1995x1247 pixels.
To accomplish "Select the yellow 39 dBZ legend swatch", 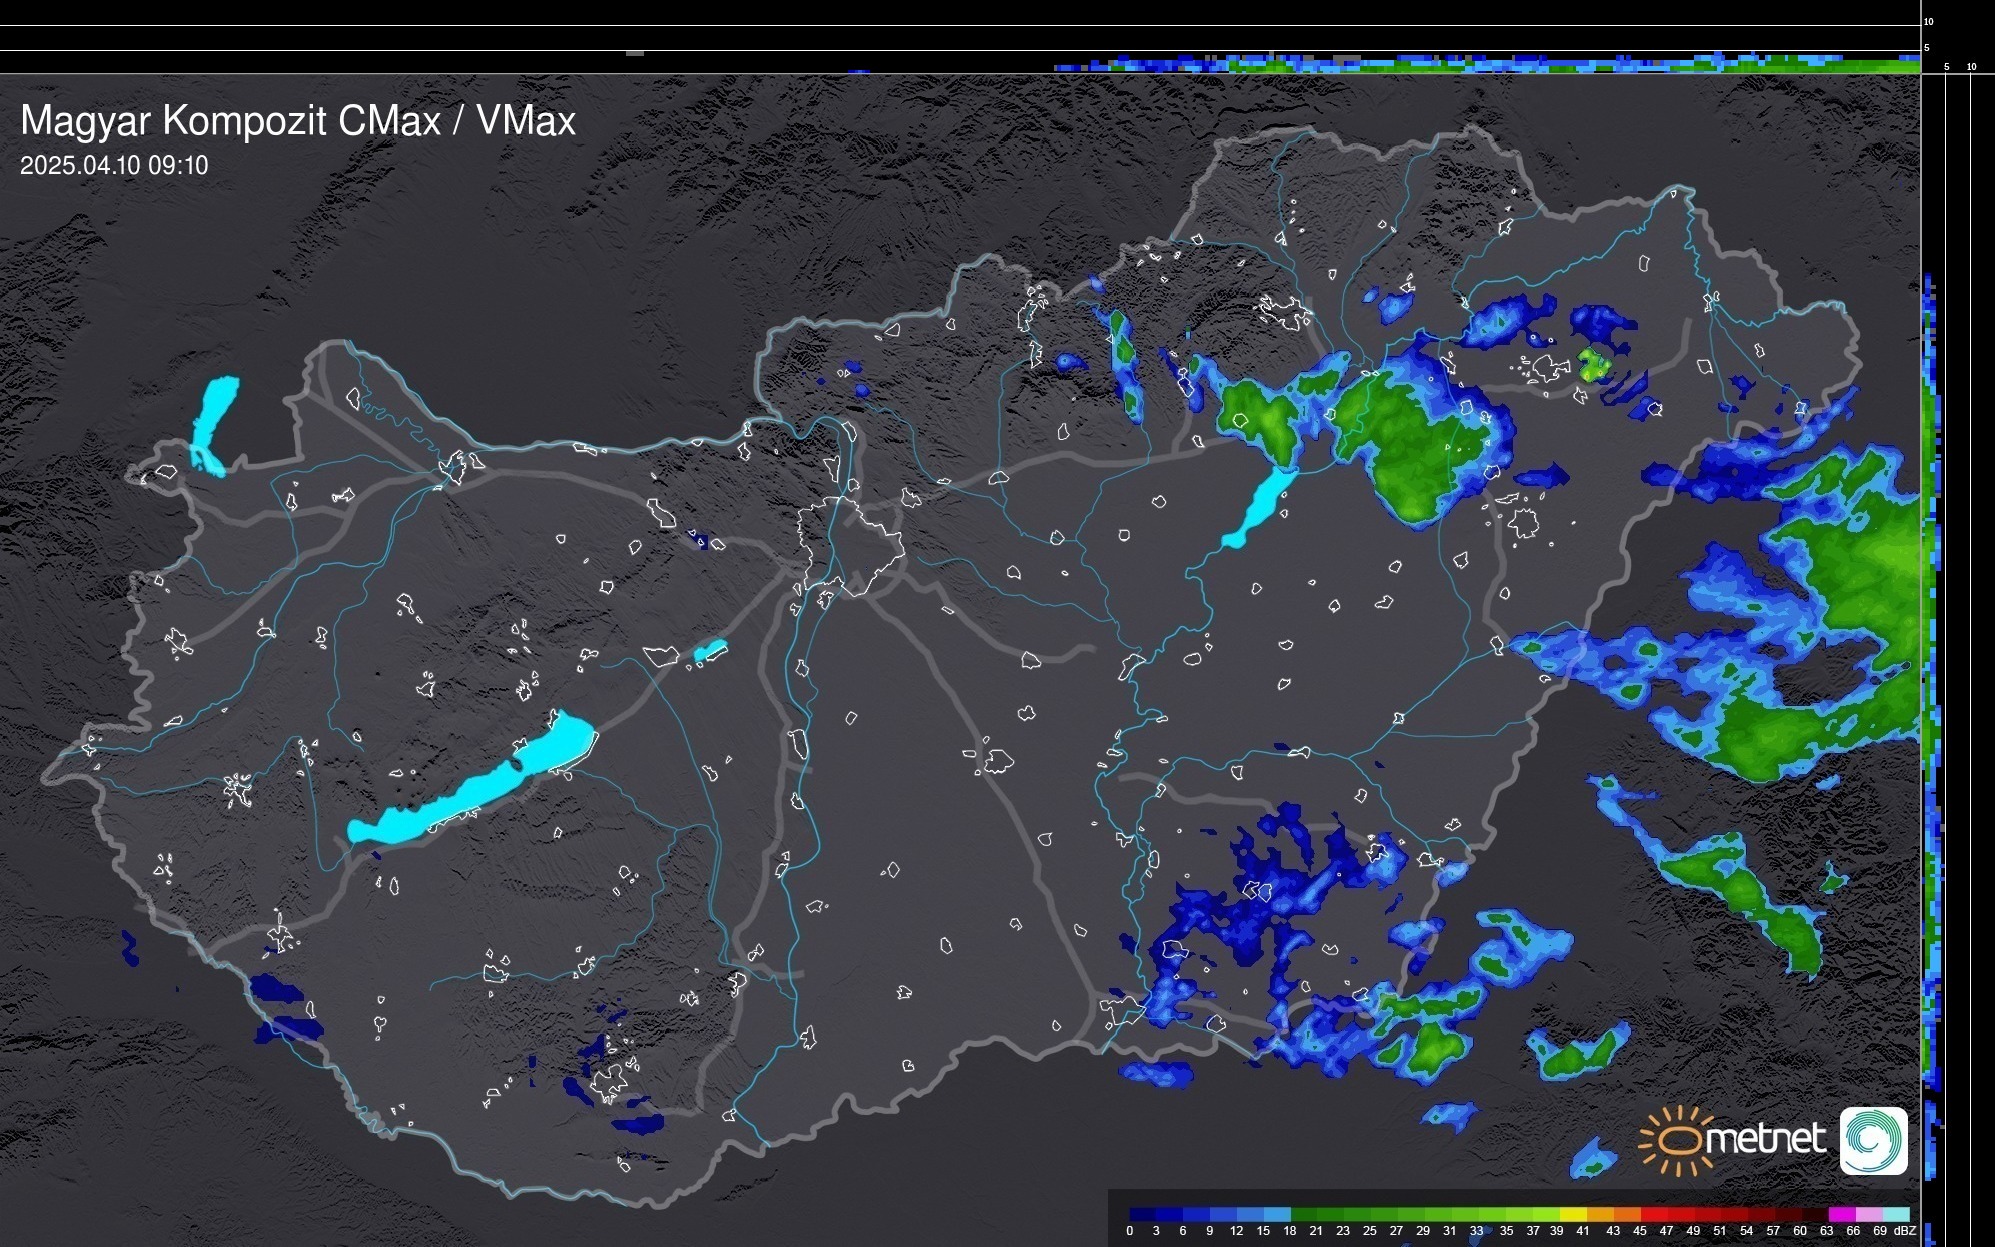I will coord(1573,1214).
